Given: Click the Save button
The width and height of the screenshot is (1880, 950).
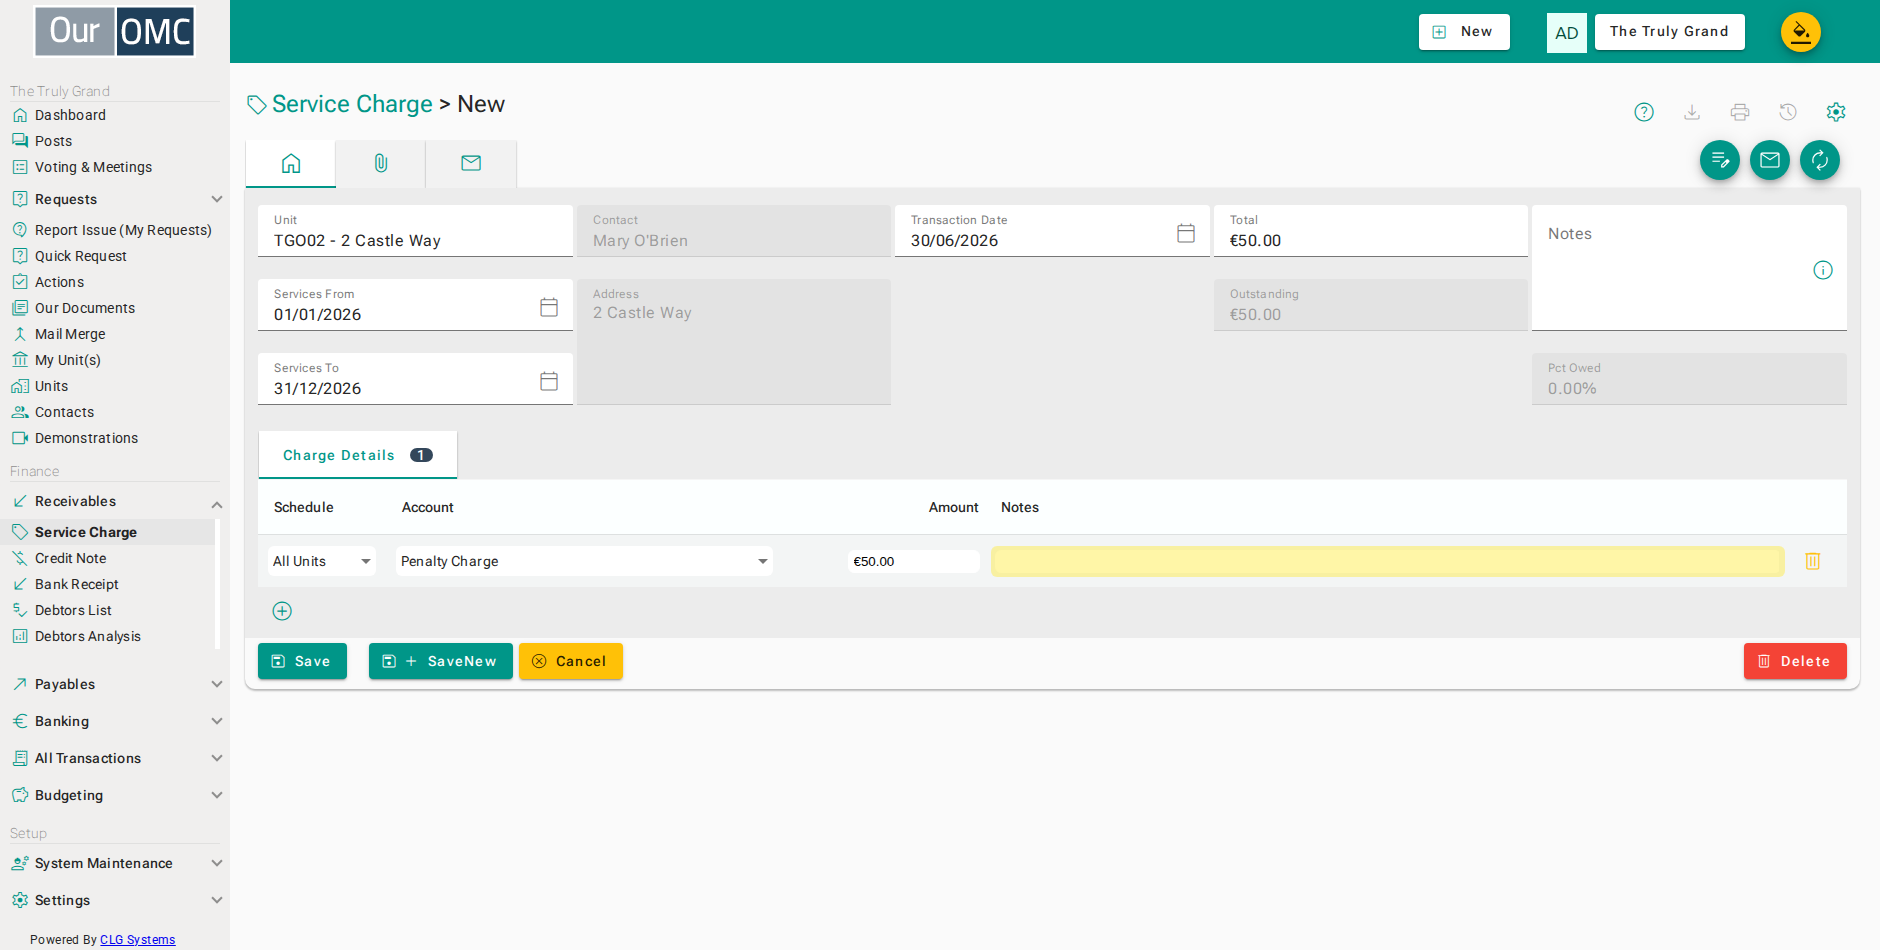Looking at the screenshot, I should coord(302,661).
